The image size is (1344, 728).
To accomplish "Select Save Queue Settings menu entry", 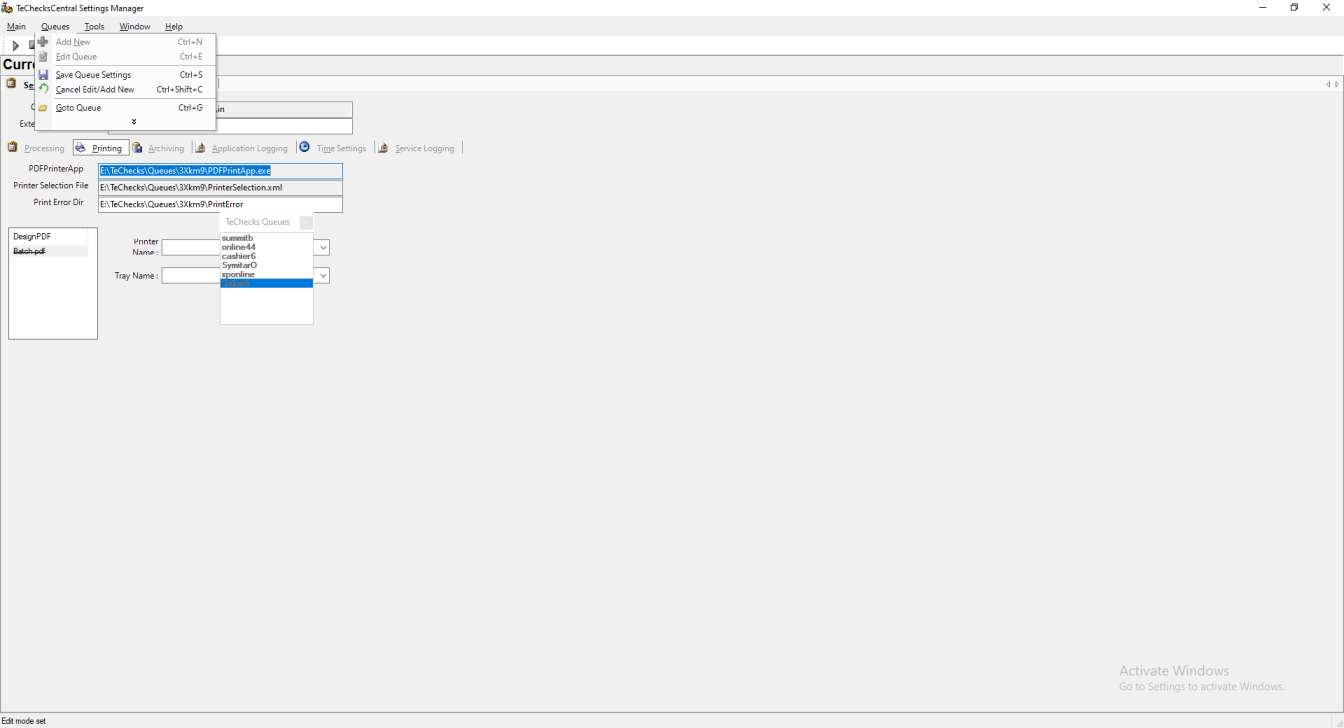I will 125,75.
